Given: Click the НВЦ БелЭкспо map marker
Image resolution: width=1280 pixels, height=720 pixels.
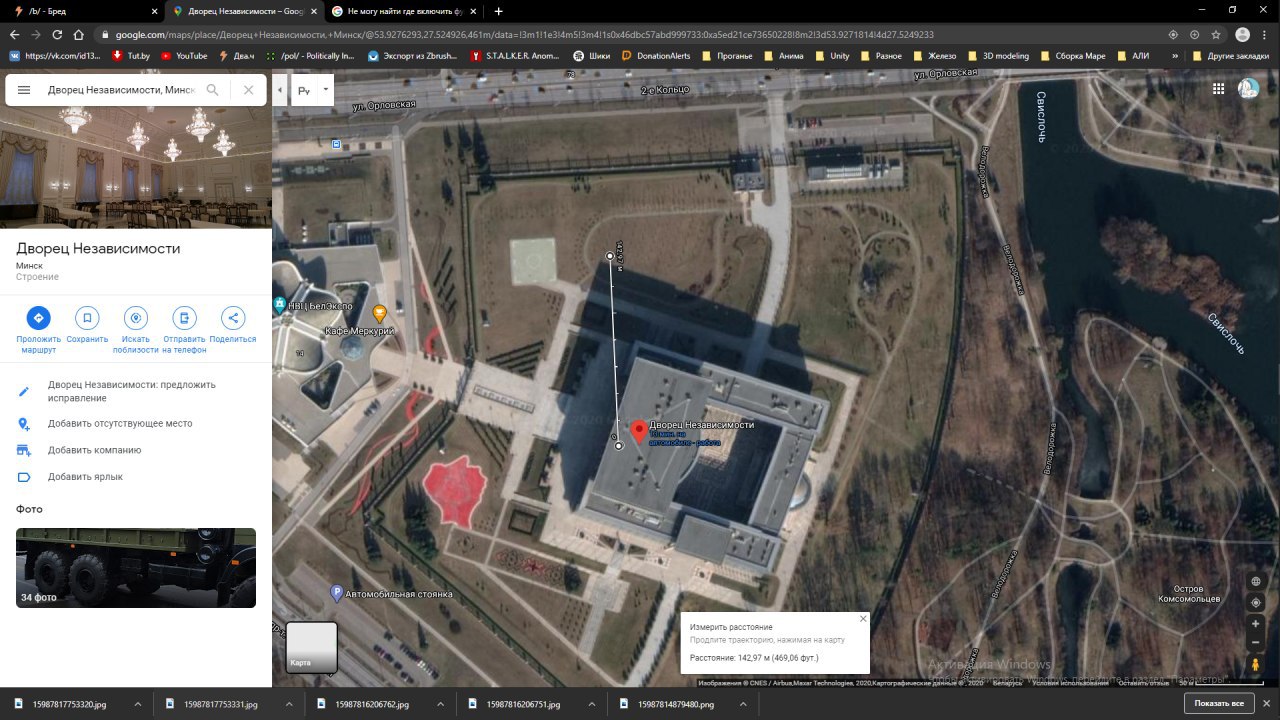Looking at the screenshot, I should pyautogui.click(x=279, y=304).
